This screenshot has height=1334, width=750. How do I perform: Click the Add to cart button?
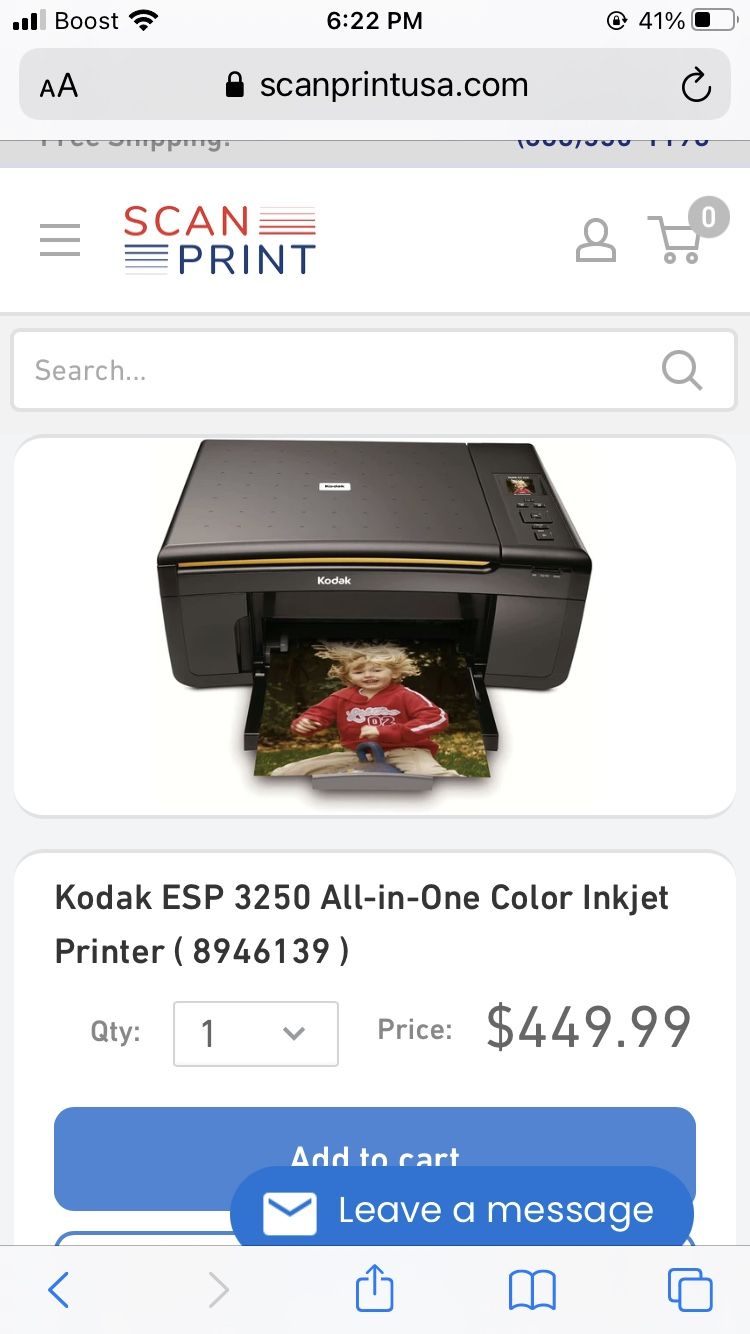(375, 1158)
